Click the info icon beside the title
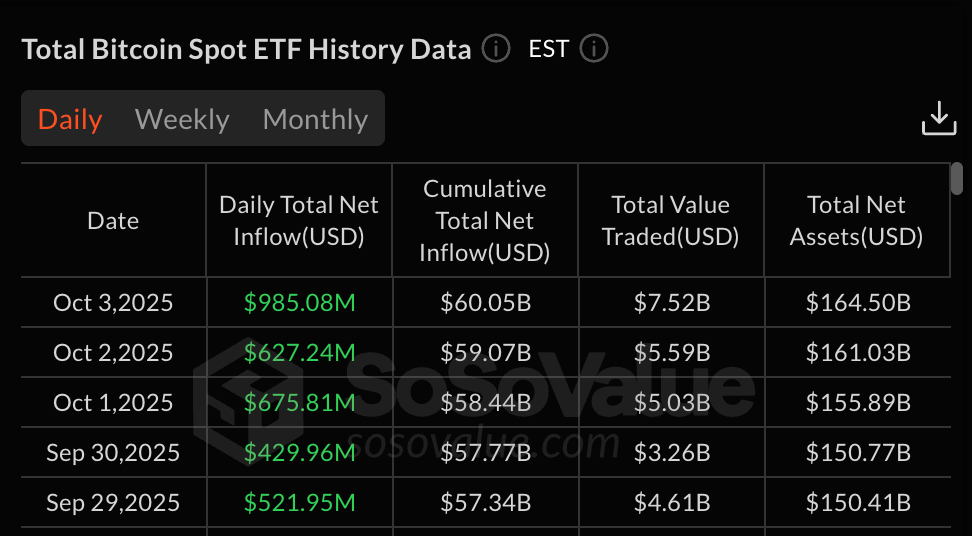Image resolution: width=972 pixels, height=536 pixels. (496, 49)
